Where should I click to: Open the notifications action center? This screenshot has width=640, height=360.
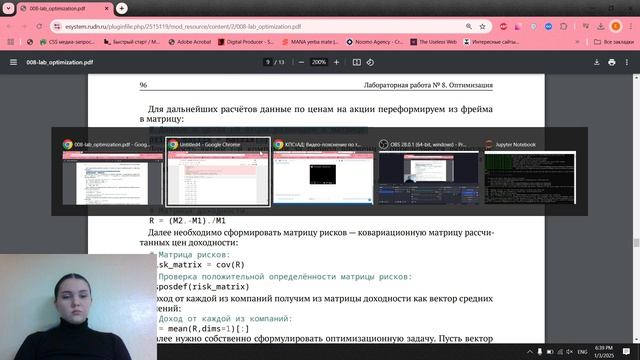click(x=627, y=351)
